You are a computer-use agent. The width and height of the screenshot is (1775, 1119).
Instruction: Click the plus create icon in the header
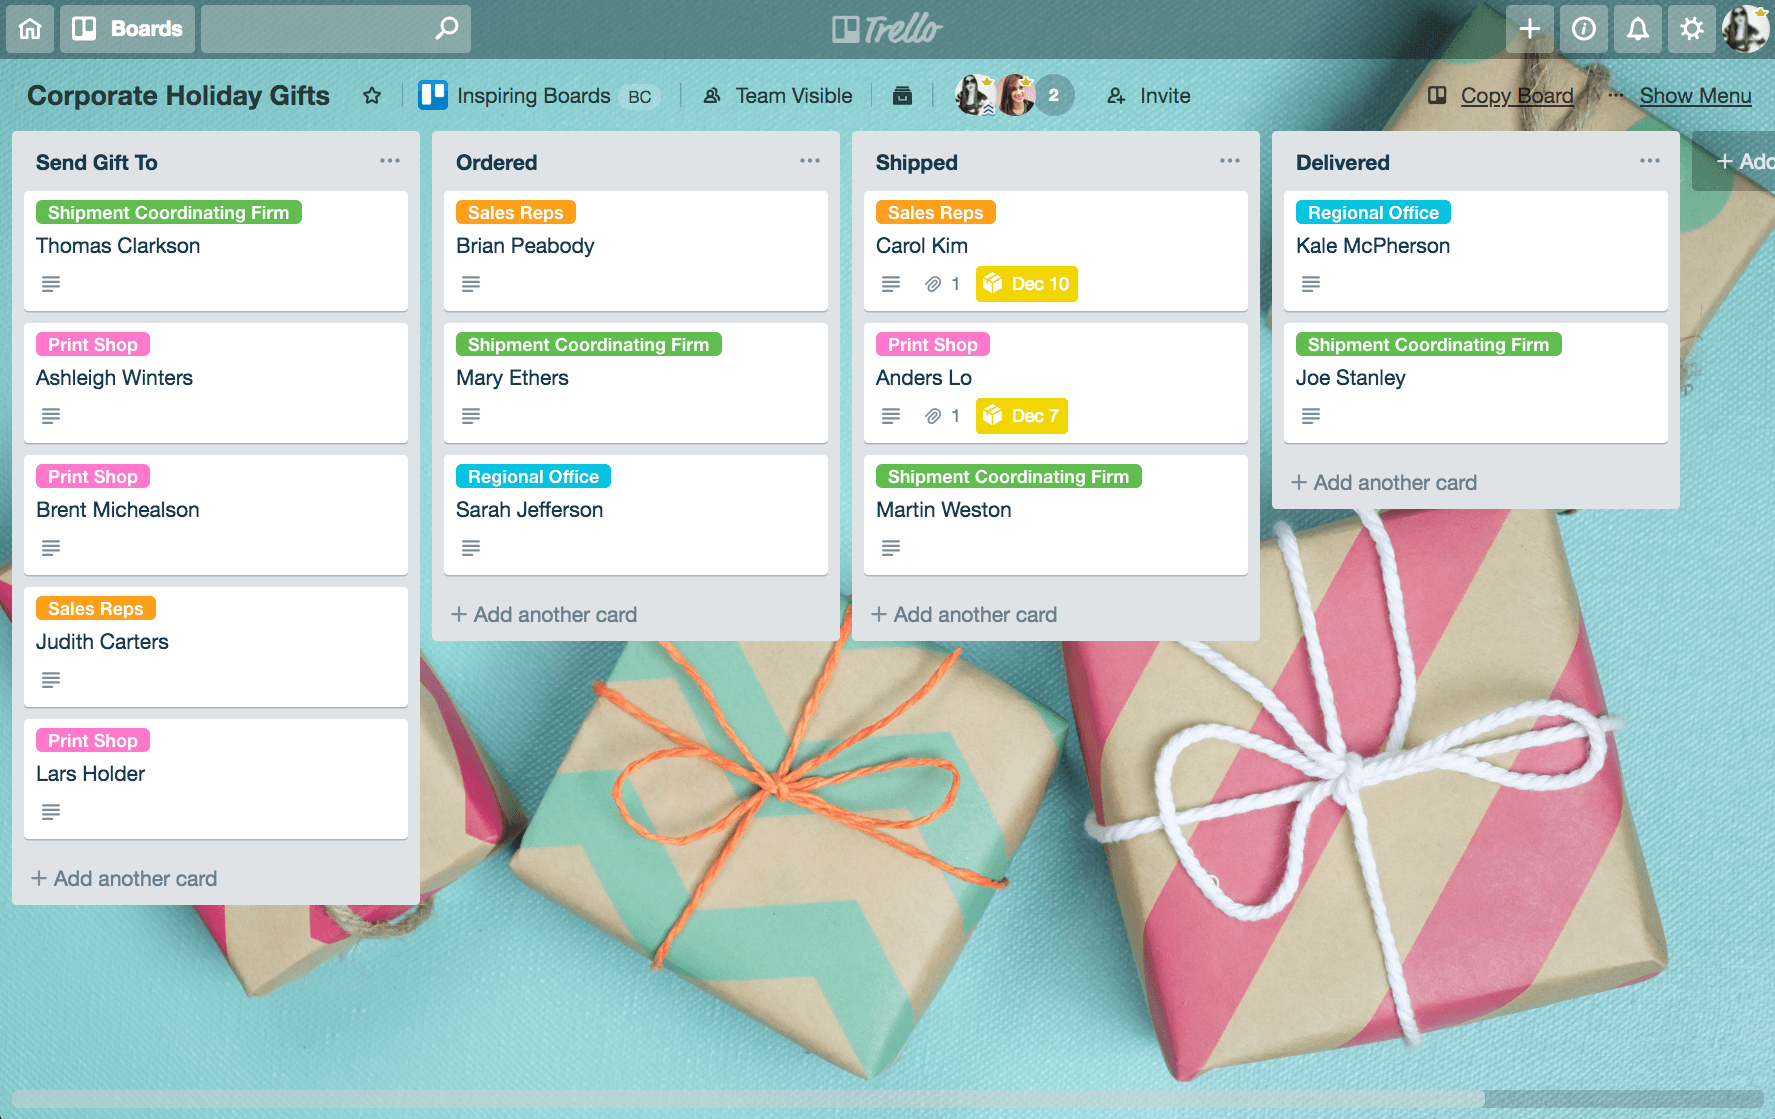tap(1529, 28)
